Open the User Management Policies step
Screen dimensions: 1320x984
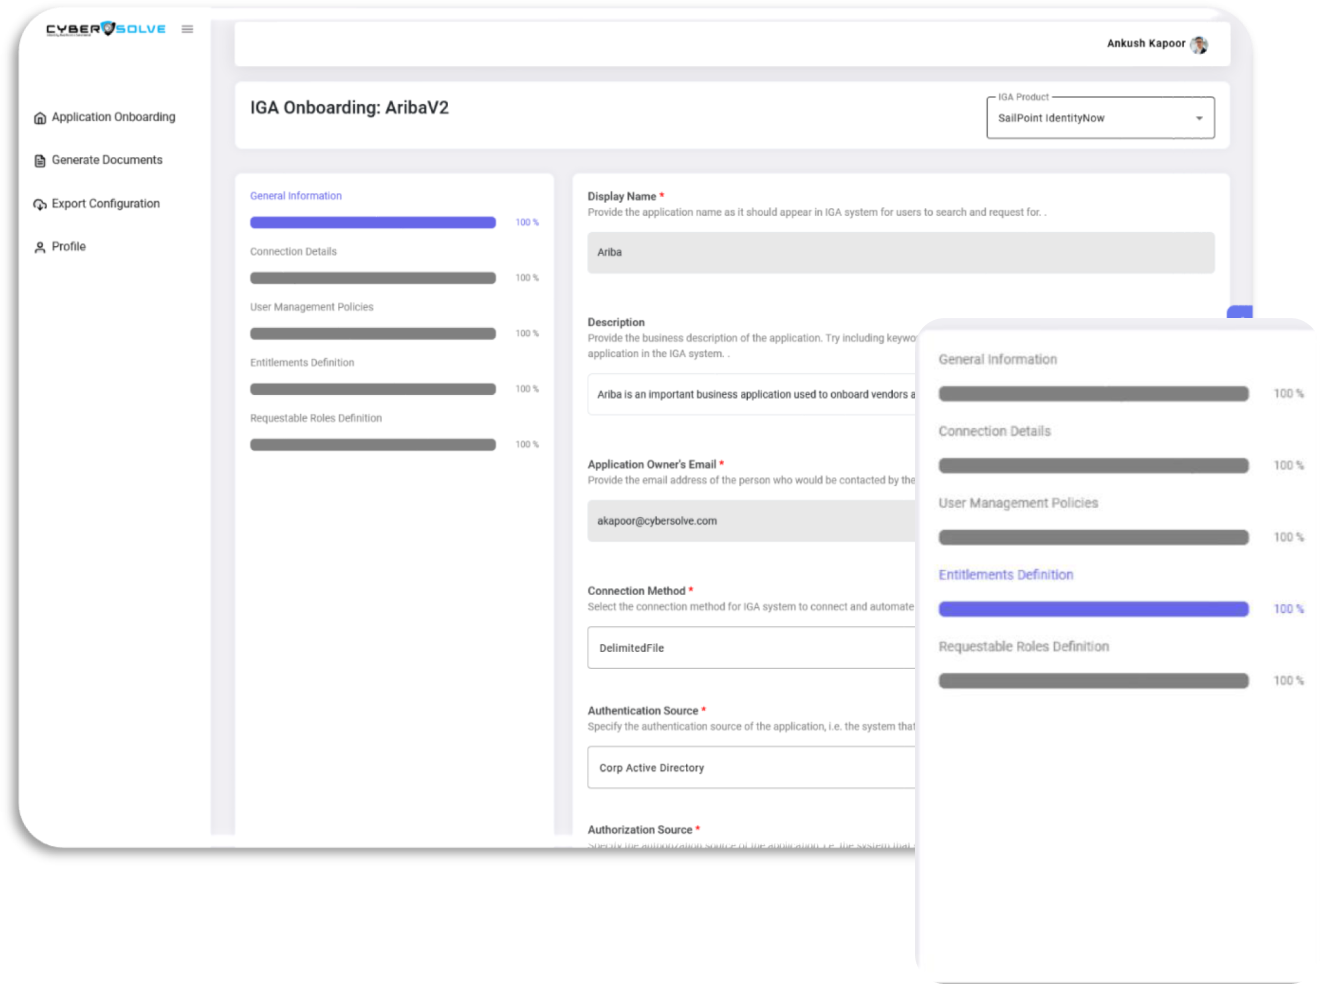point(311,307)
